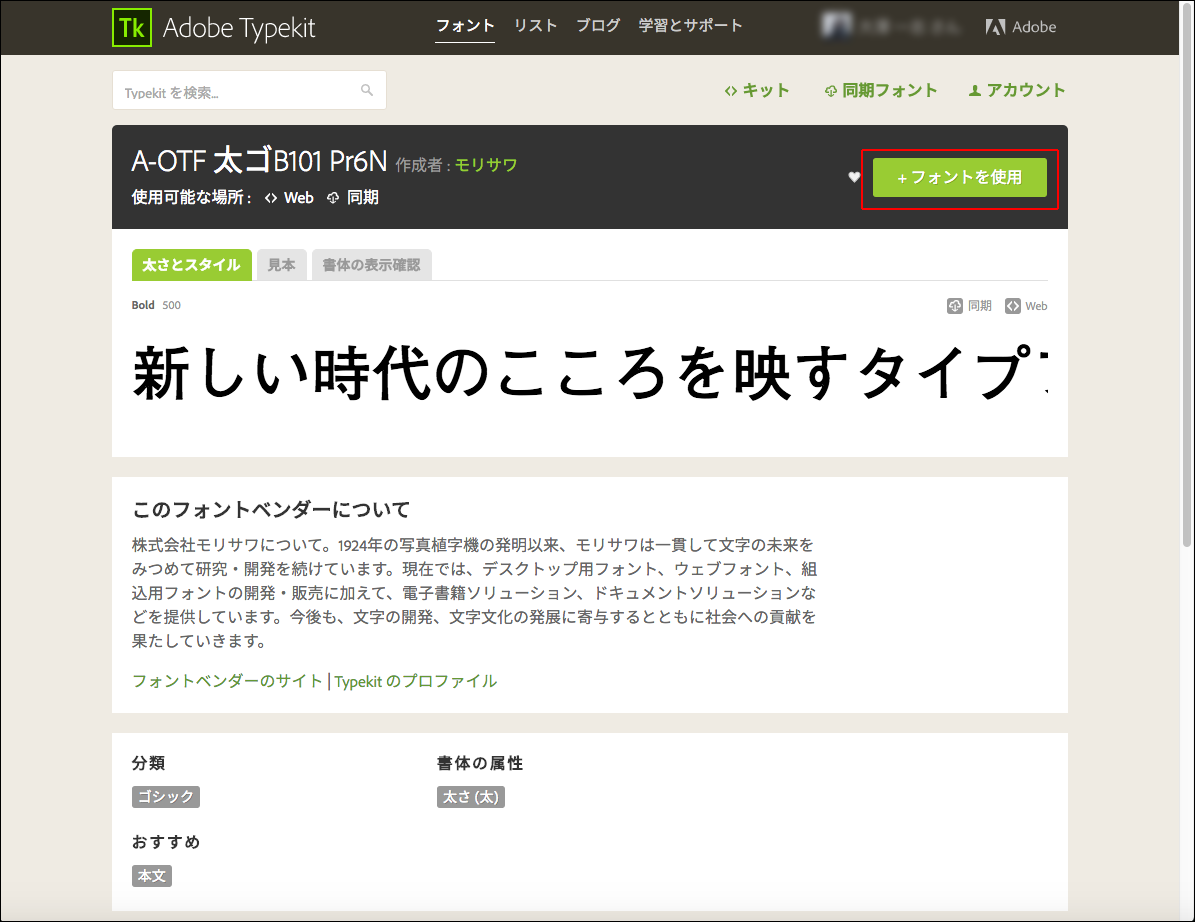Switch to the 書体の表示確認 tab
The height and width of the screenshot is (922, 1195).
(371, 264)
